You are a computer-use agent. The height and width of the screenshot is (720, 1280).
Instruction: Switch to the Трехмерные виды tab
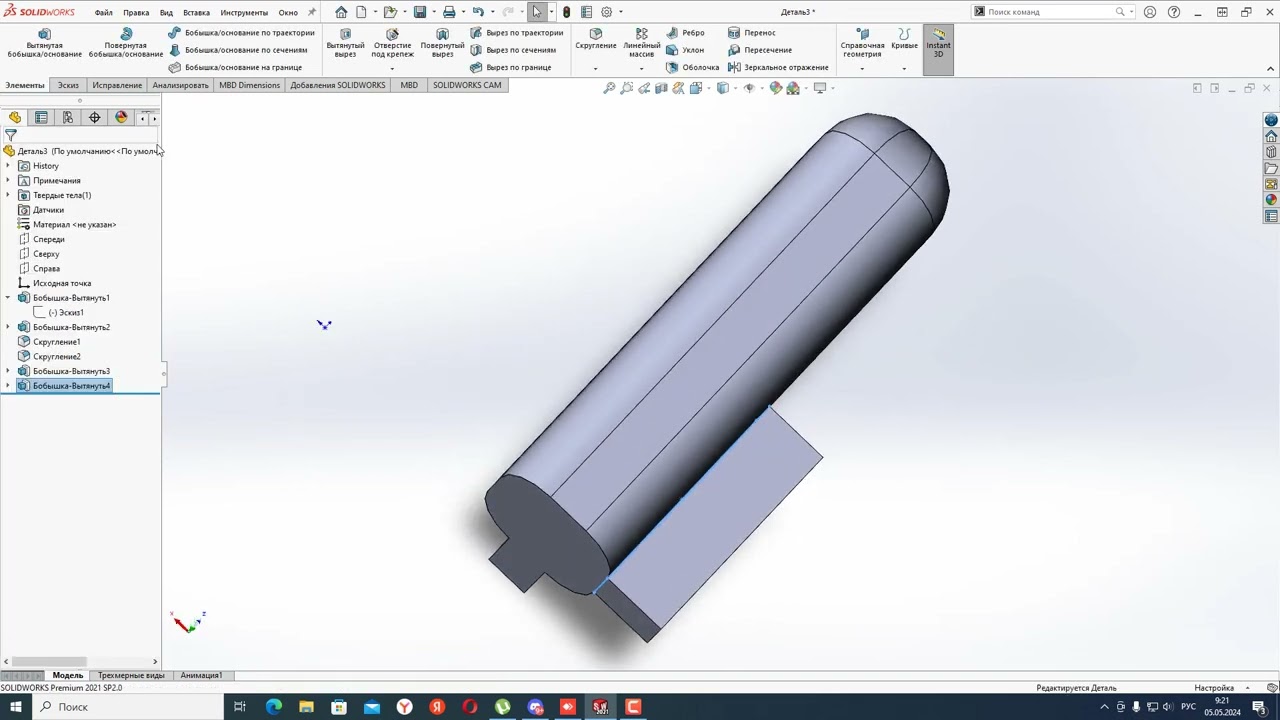click(131, 675)
